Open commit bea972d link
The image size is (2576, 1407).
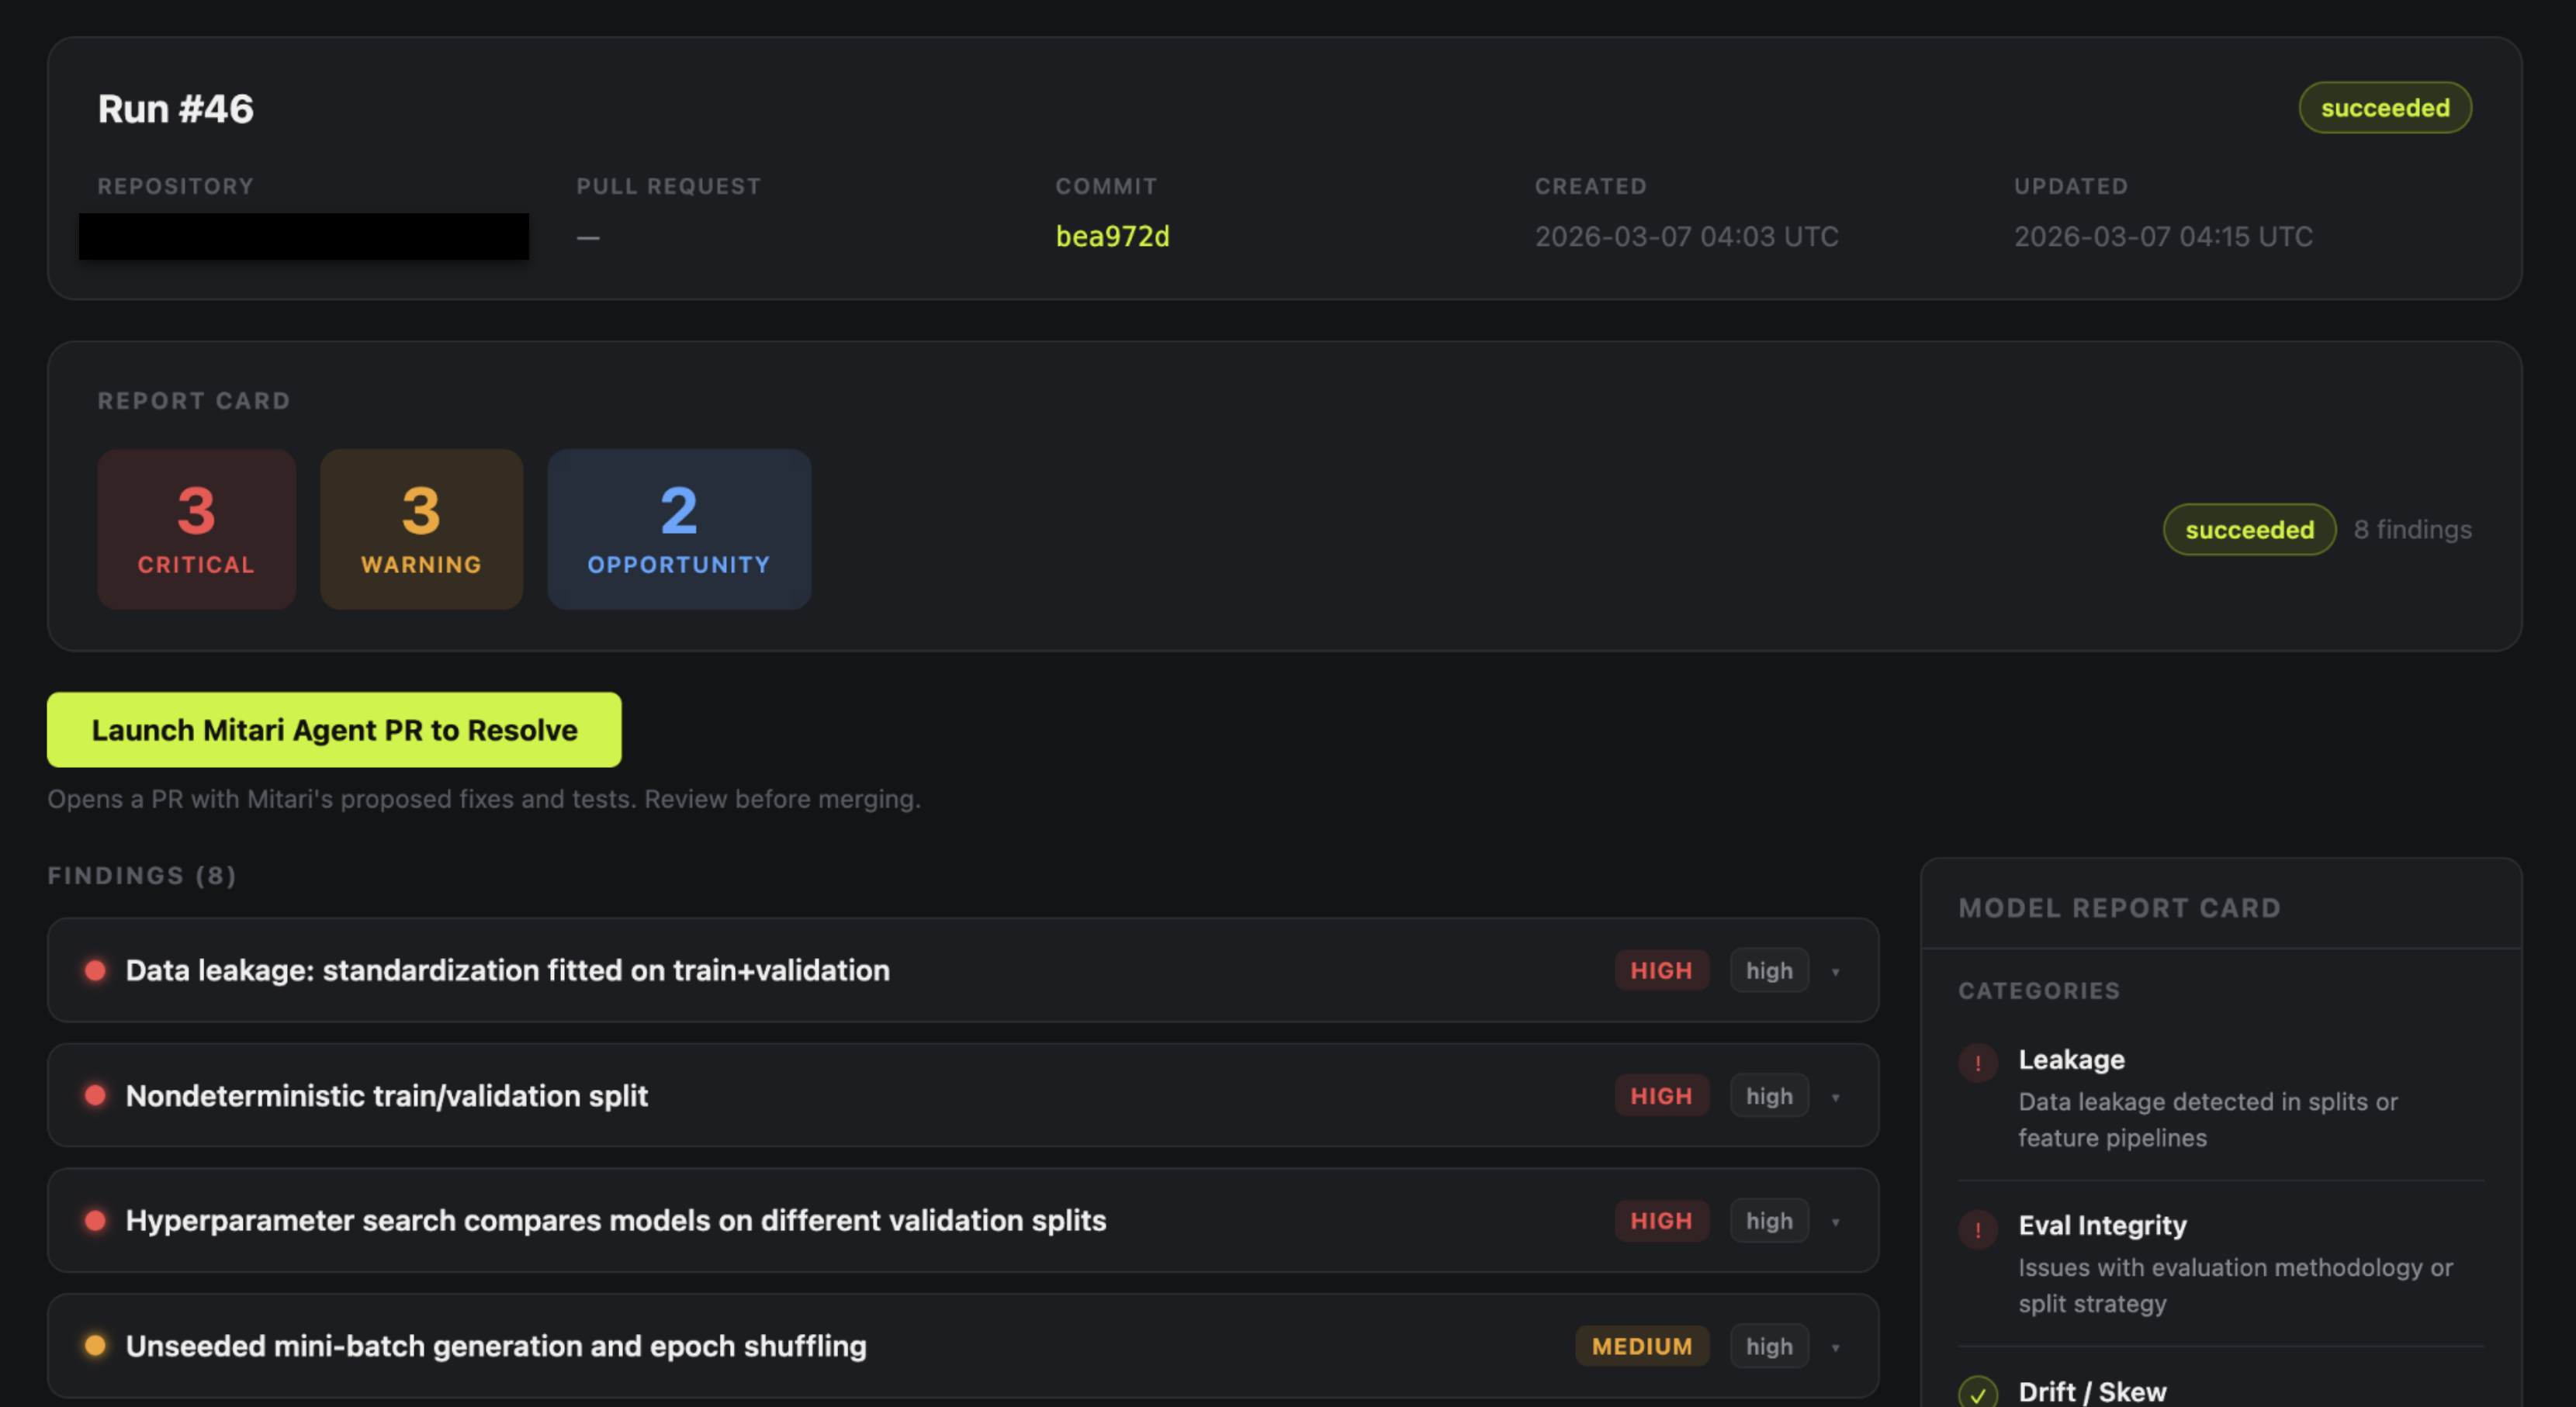(1112, 236)
